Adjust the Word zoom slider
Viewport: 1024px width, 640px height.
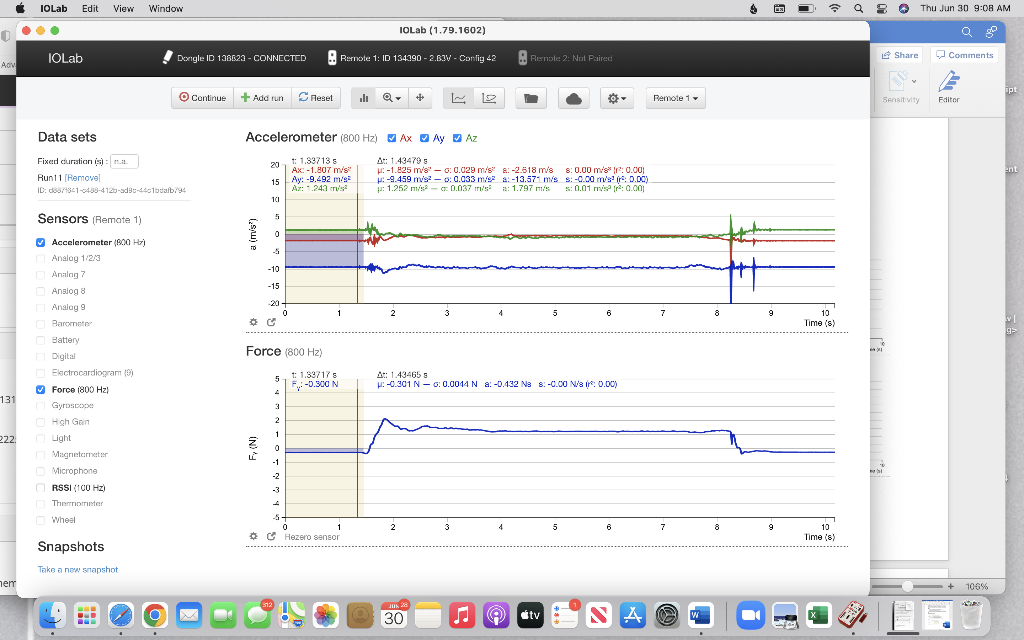click(x=907, y=586)
